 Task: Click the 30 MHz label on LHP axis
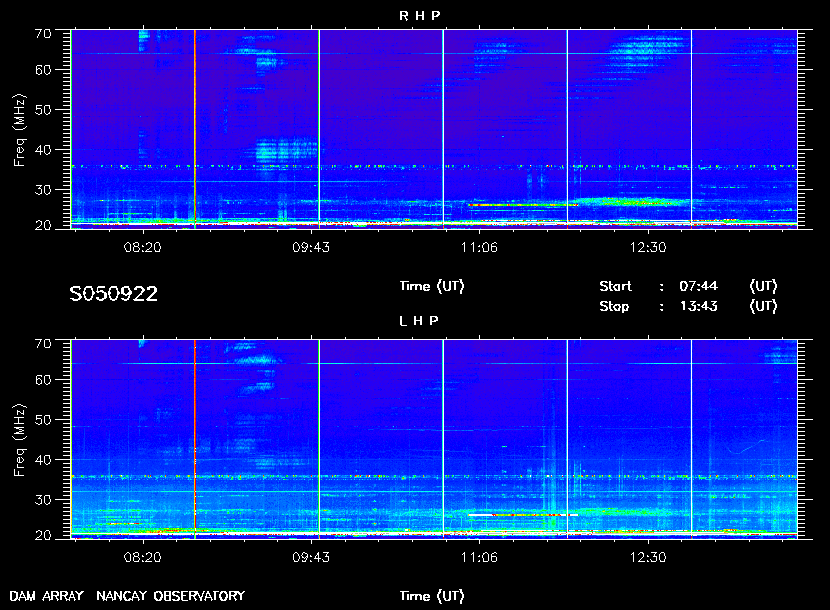pos(43,500)
